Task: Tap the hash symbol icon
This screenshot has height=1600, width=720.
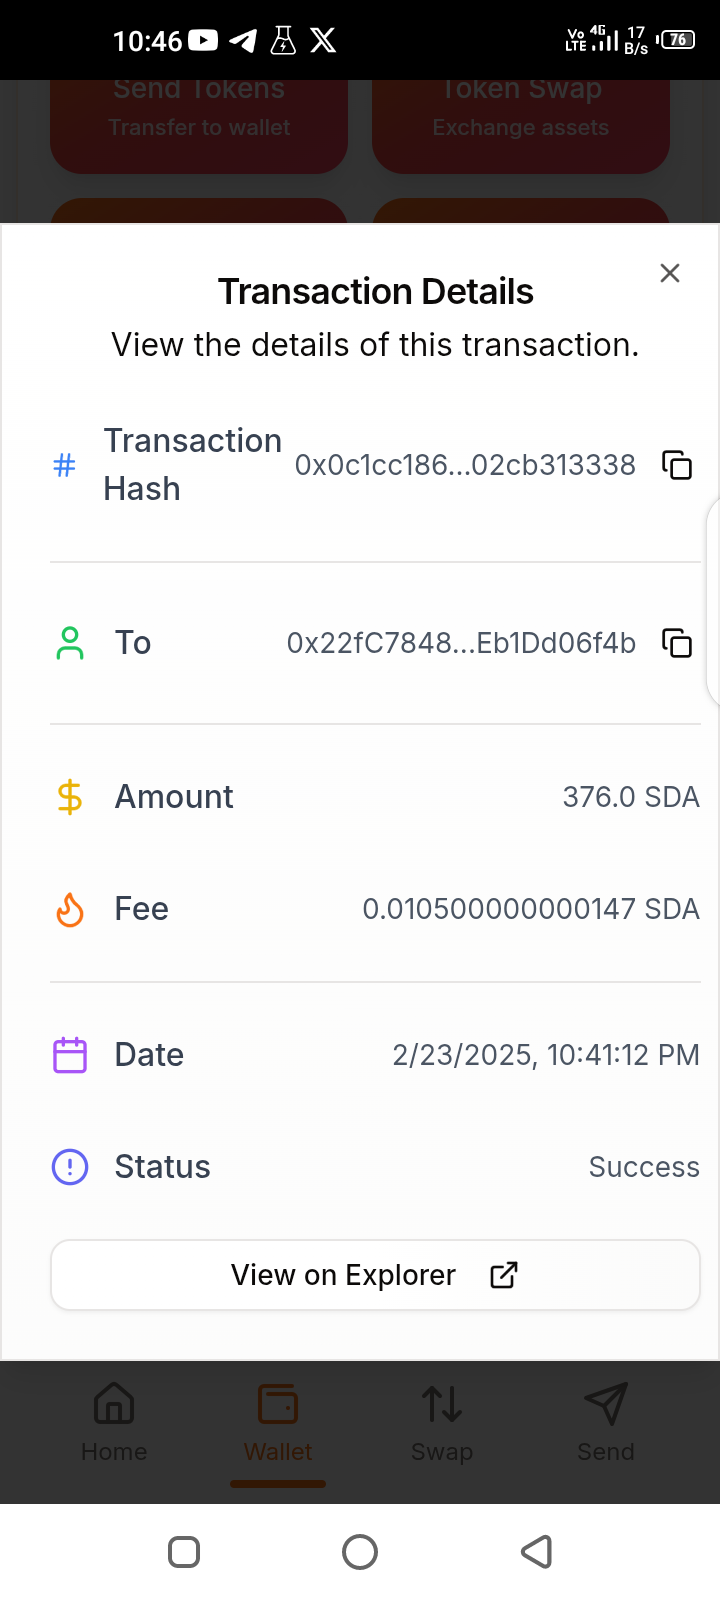Action: (64, 465)
